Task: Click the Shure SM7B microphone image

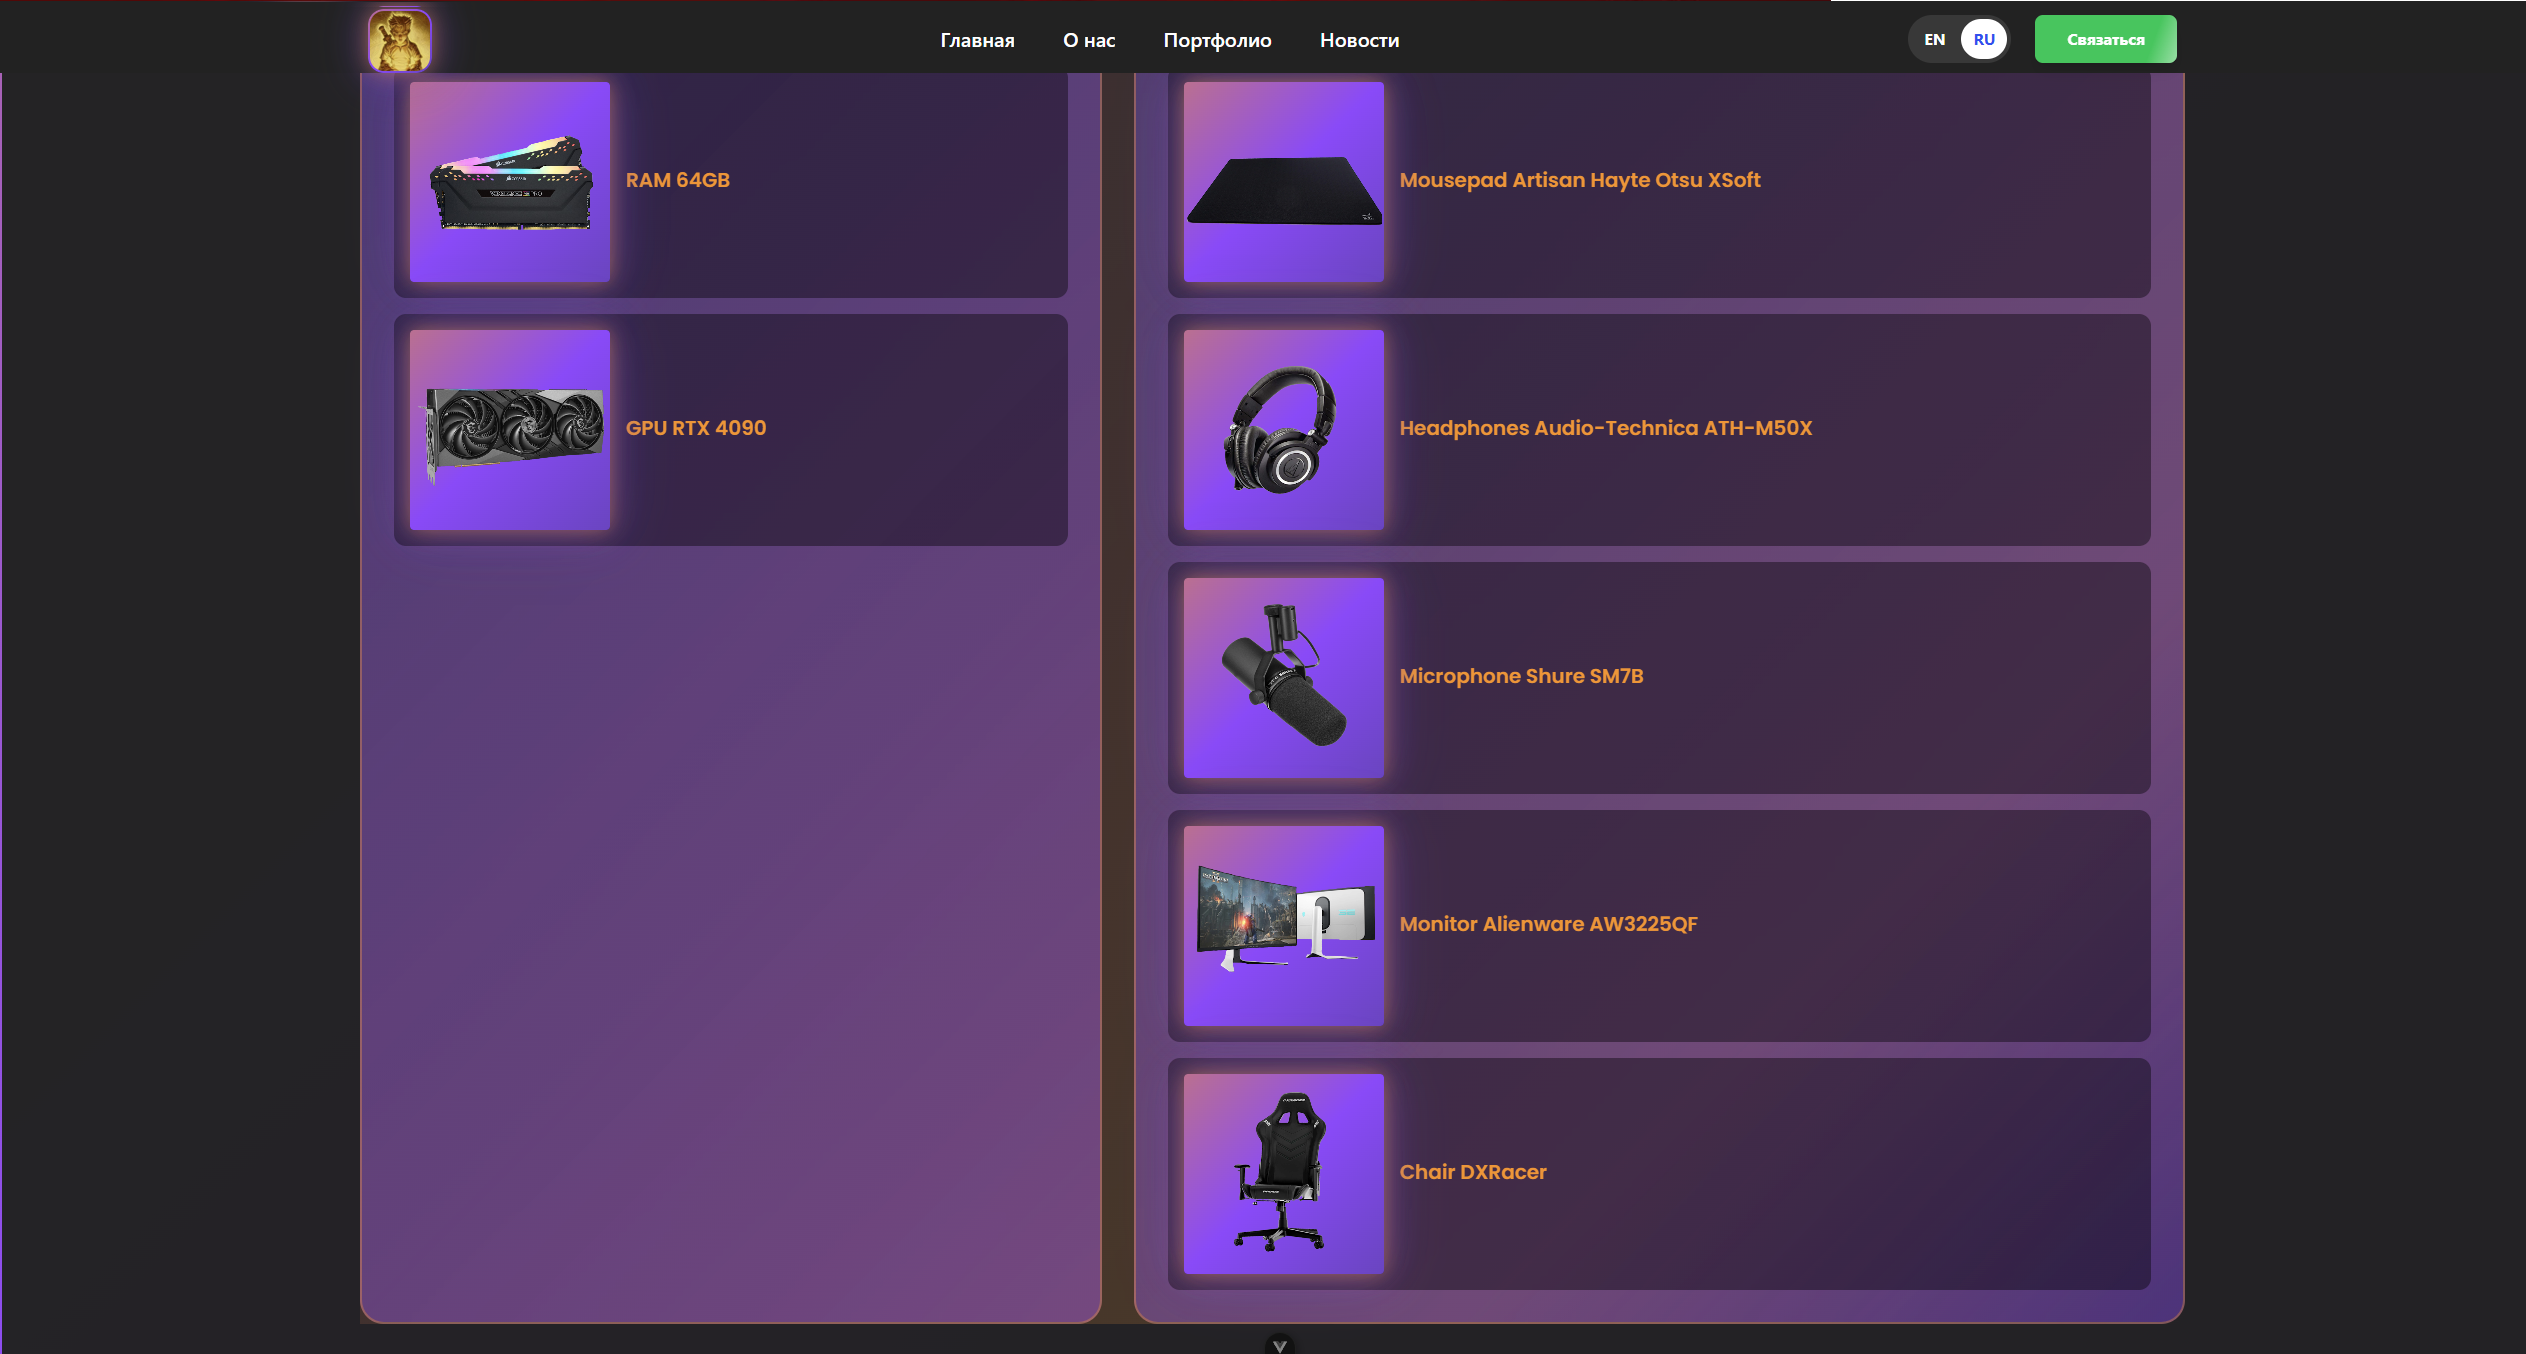Action: (1284, 678)
